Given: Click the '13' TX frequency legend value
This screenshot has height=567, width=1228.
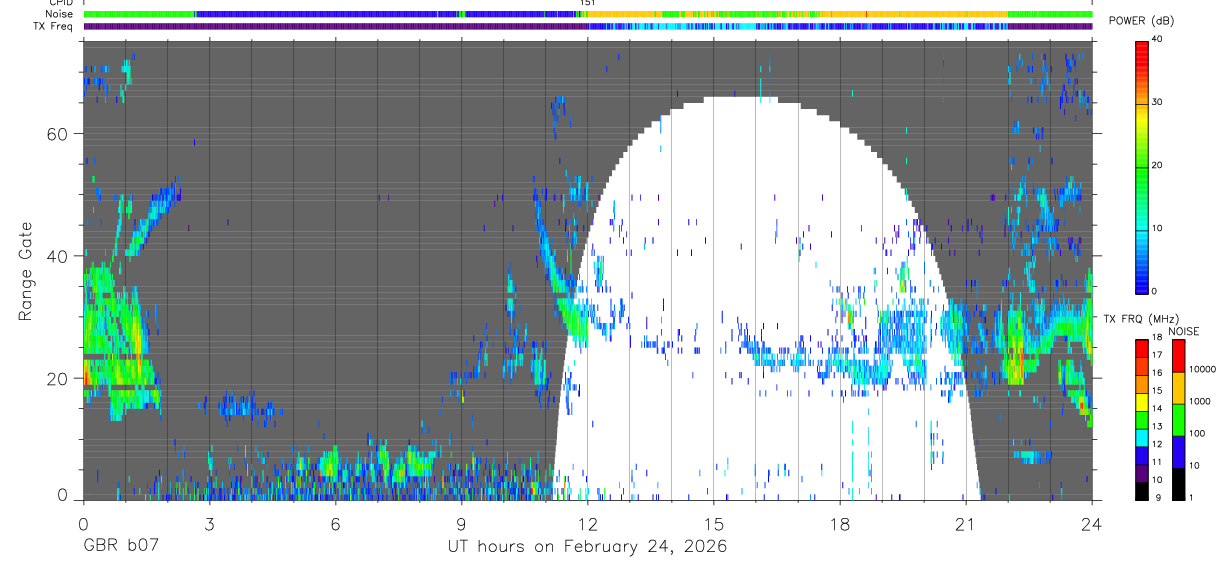Looking at the screenshot, I should tap(1157, 427).
